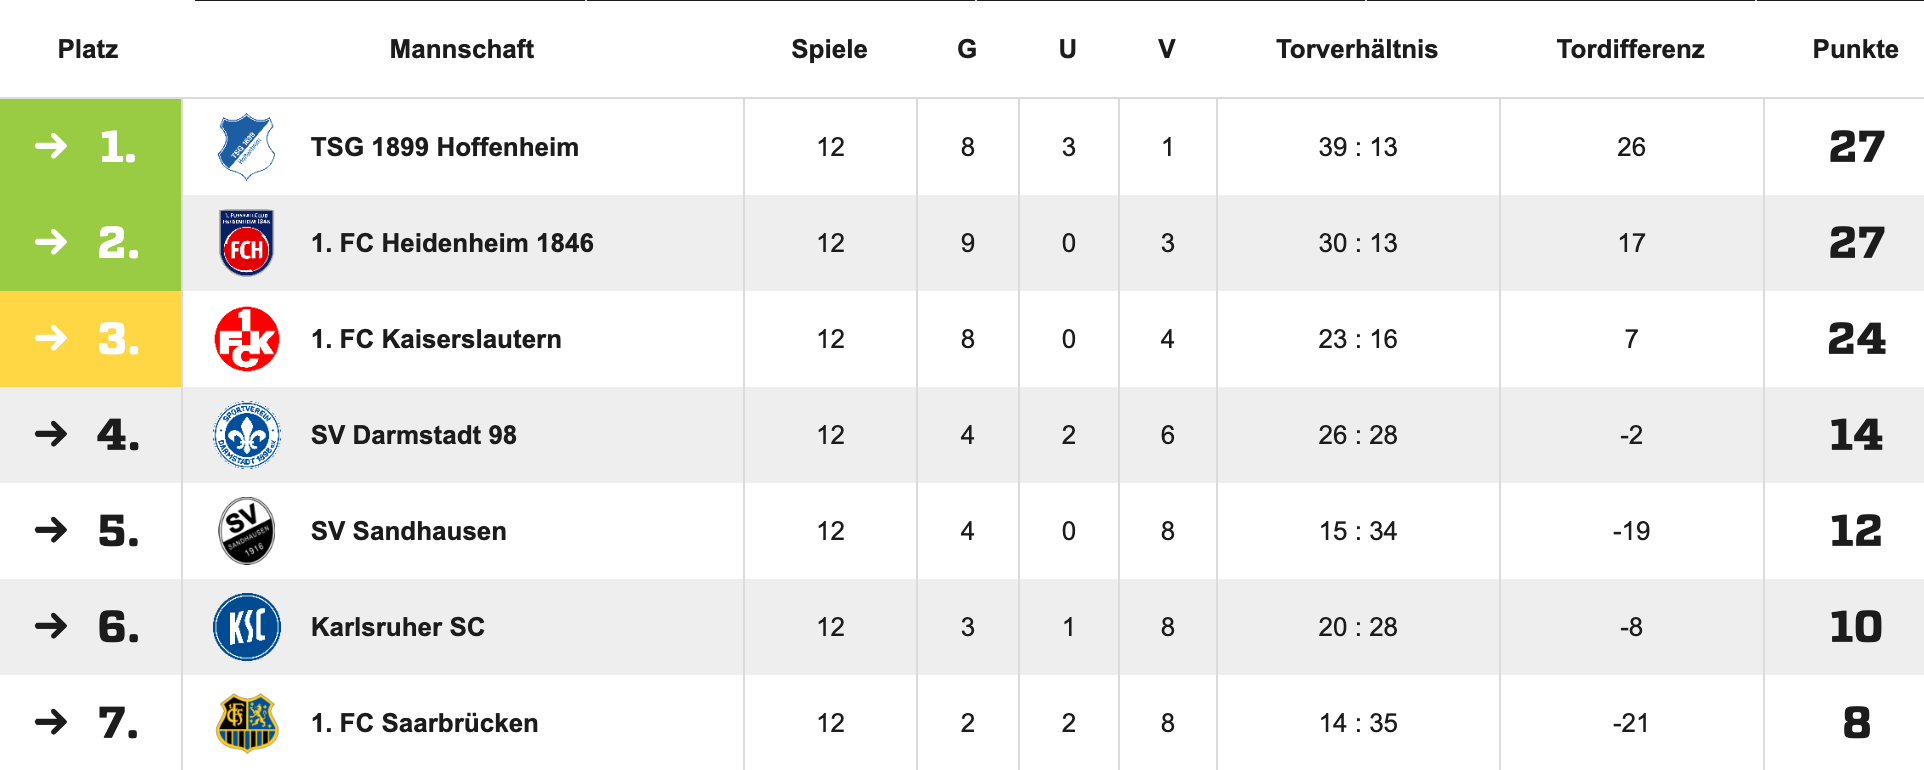Open the 1. FC Kaiserslautern team link

436,339
